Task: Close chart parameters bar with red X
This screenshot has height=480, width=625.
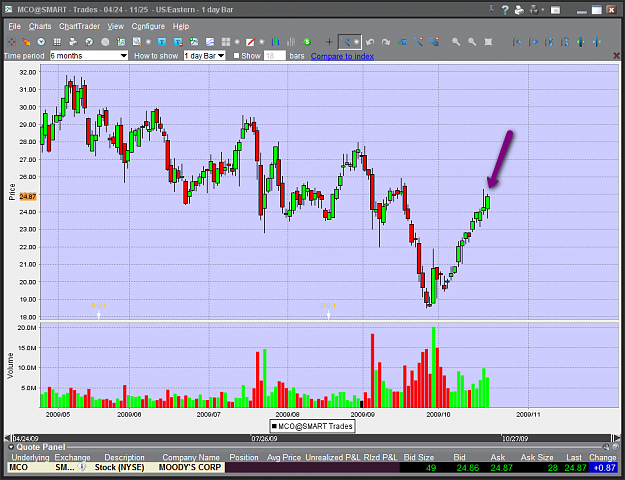Action: pos(616,56)
